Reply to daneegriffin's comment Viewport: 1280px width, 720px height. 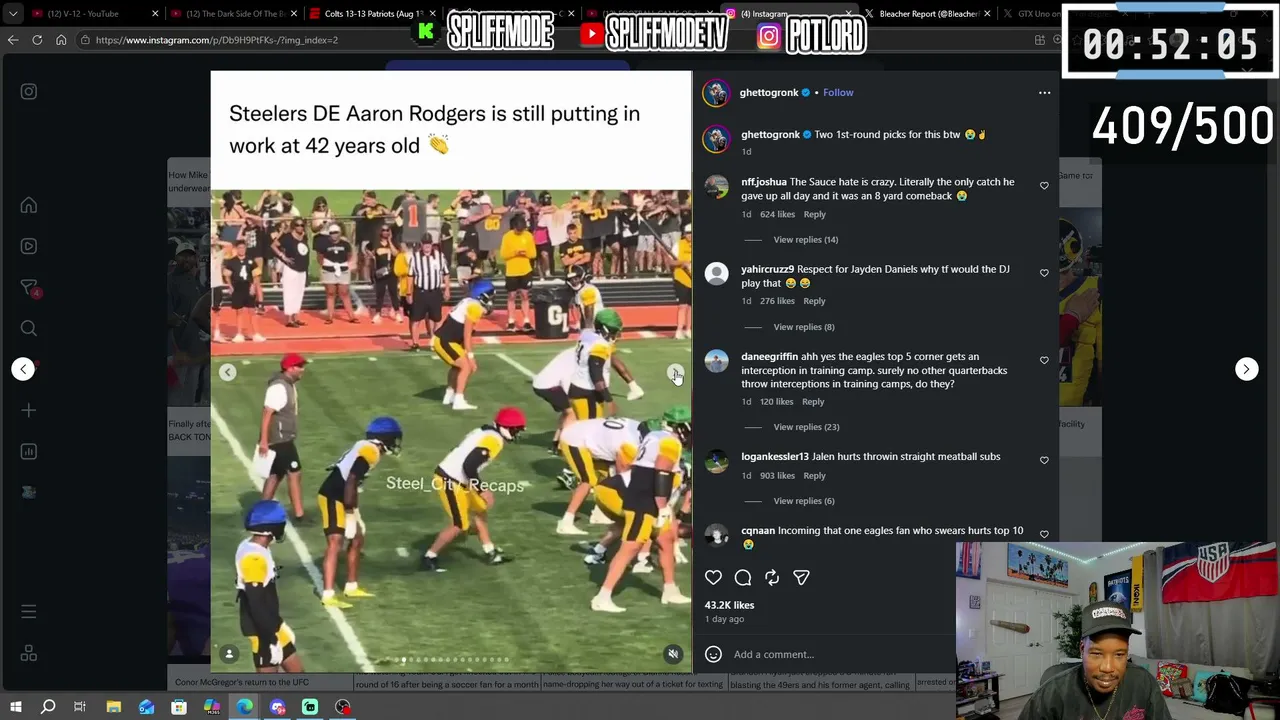pos(813,402)
